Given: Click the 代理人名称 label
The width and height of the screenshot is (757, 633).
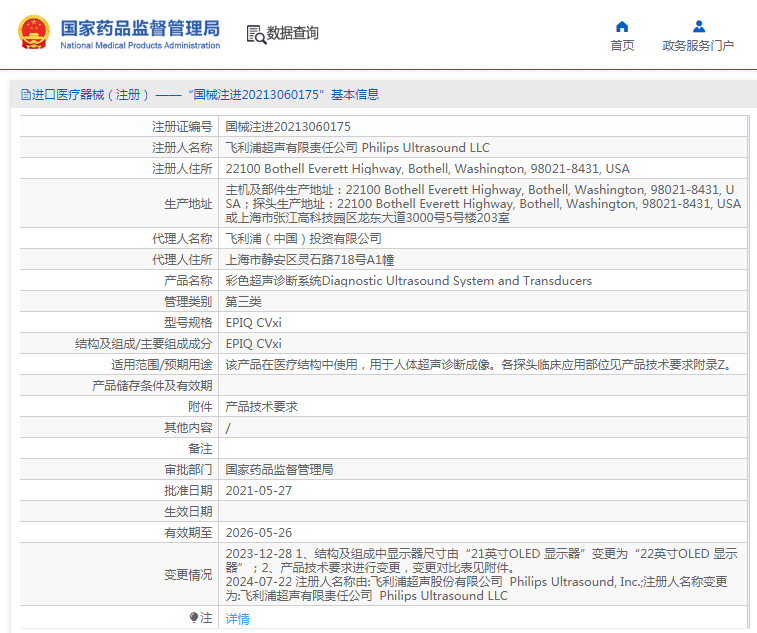Looking at the screenshot, I should pyautogui.click(x=182, y=239).
